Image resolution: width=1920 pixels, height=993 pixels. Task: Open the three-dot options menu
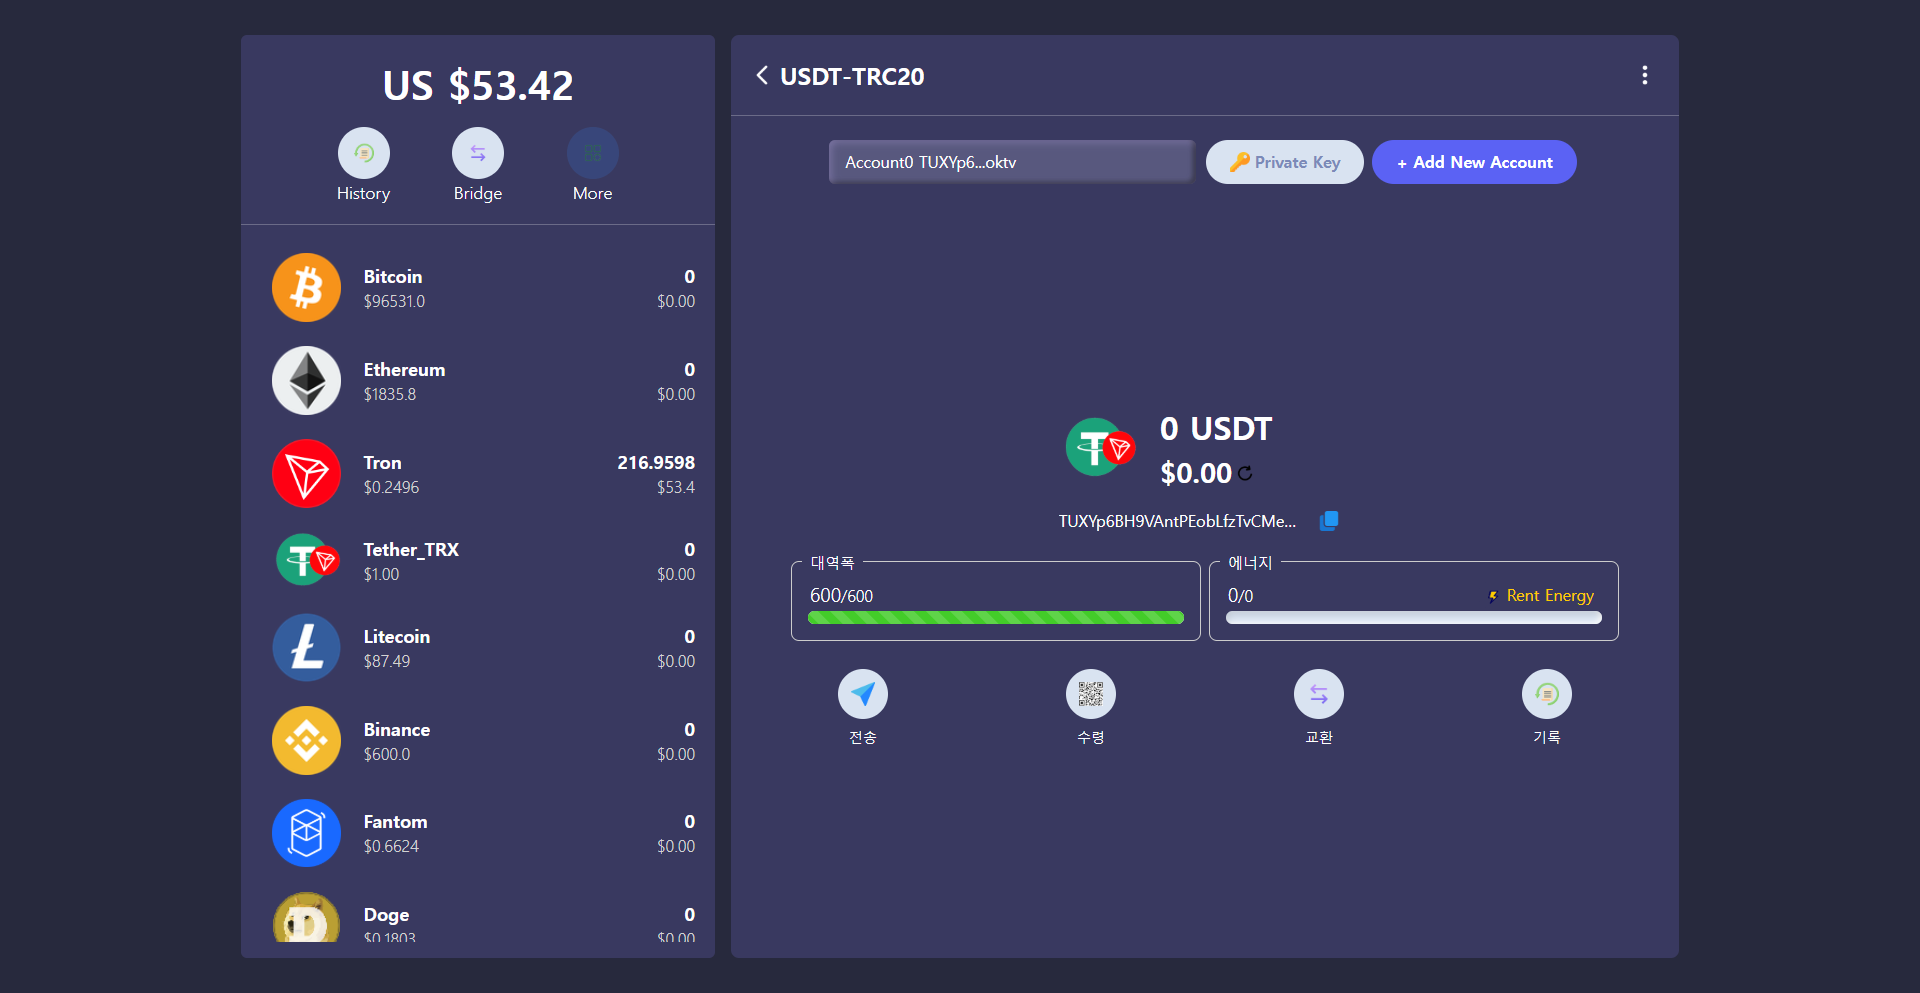[x=1645, y=76]
